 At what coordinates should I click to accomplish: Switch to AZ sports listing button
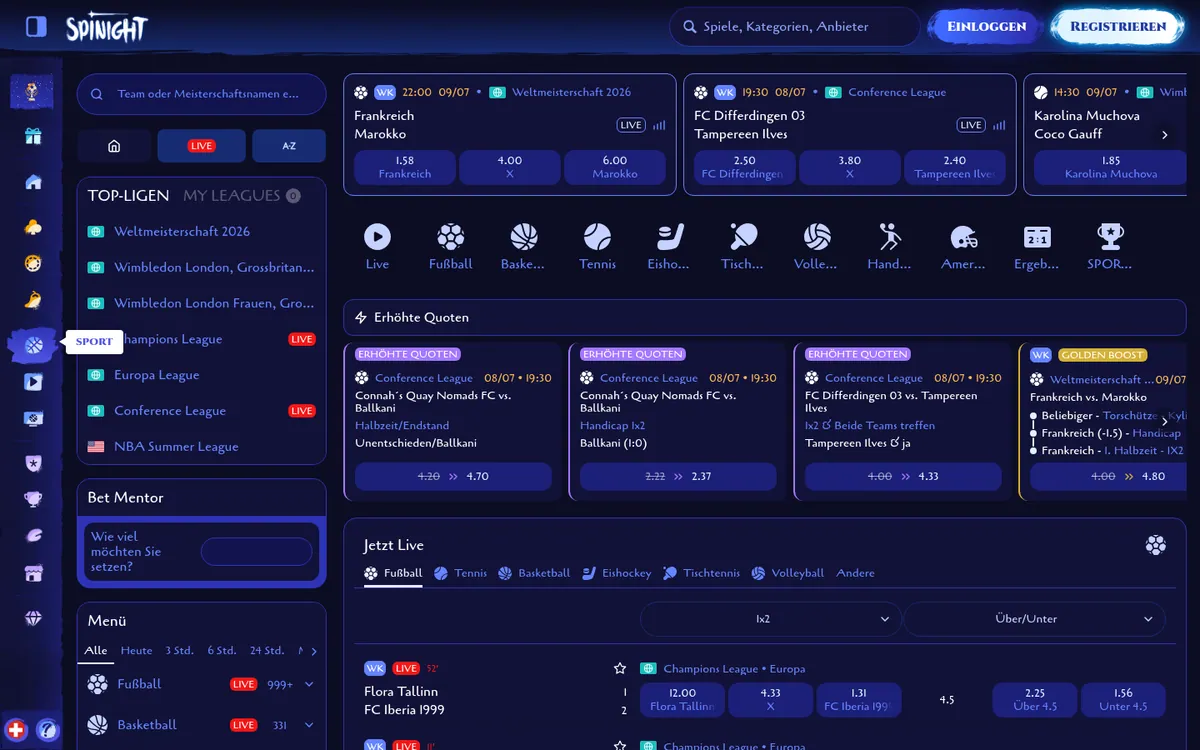(x=289, y=146)
